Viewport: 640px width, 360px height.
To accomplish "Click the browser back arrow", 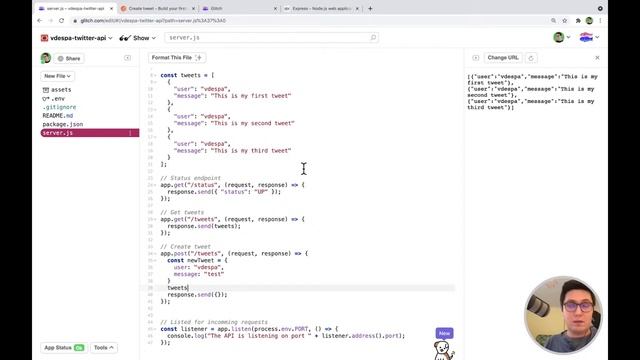I will 40,20.
